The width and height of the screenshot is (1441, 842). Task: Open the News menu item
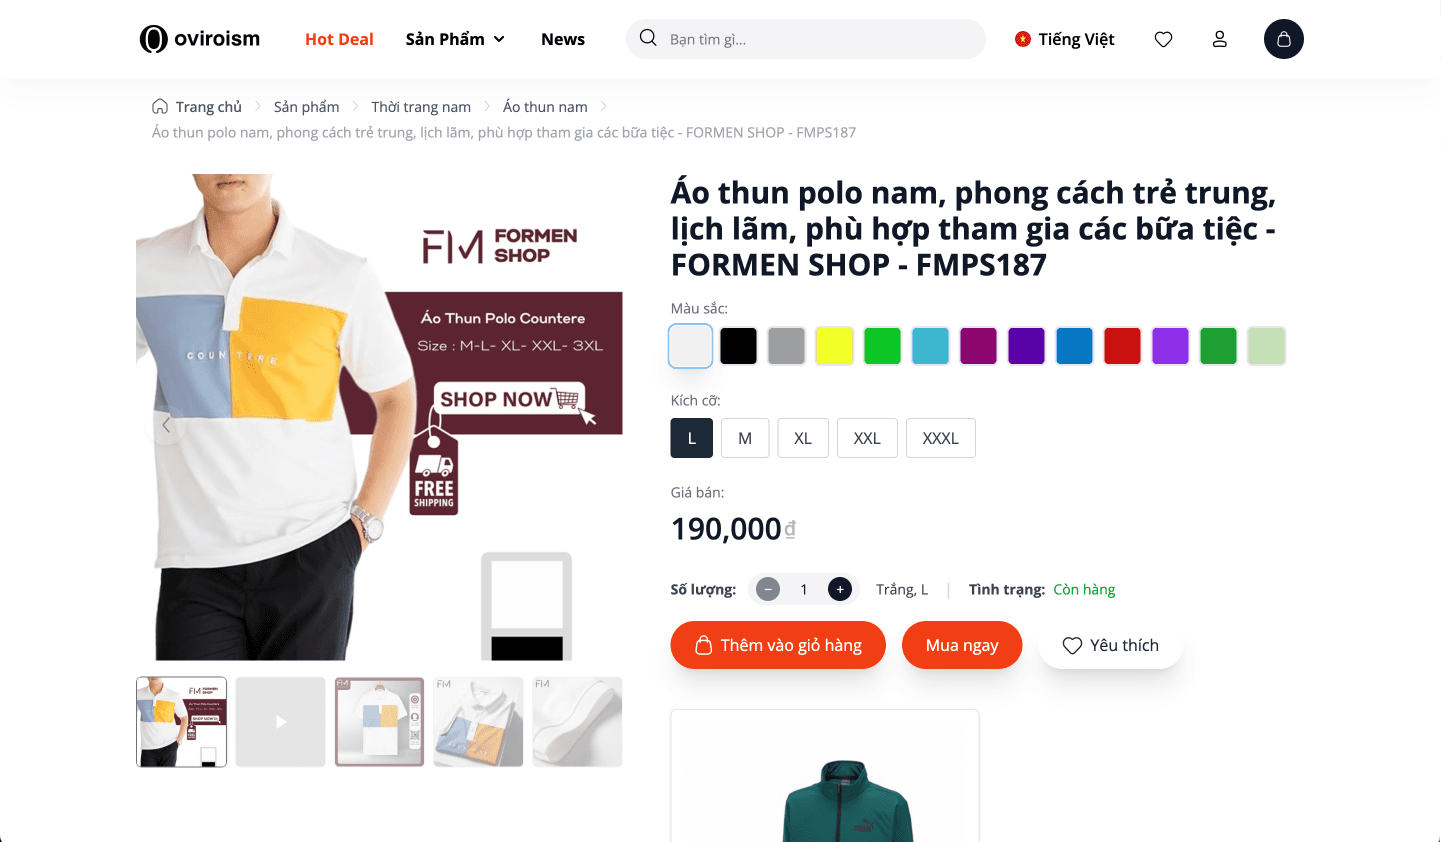coord(563,39)
